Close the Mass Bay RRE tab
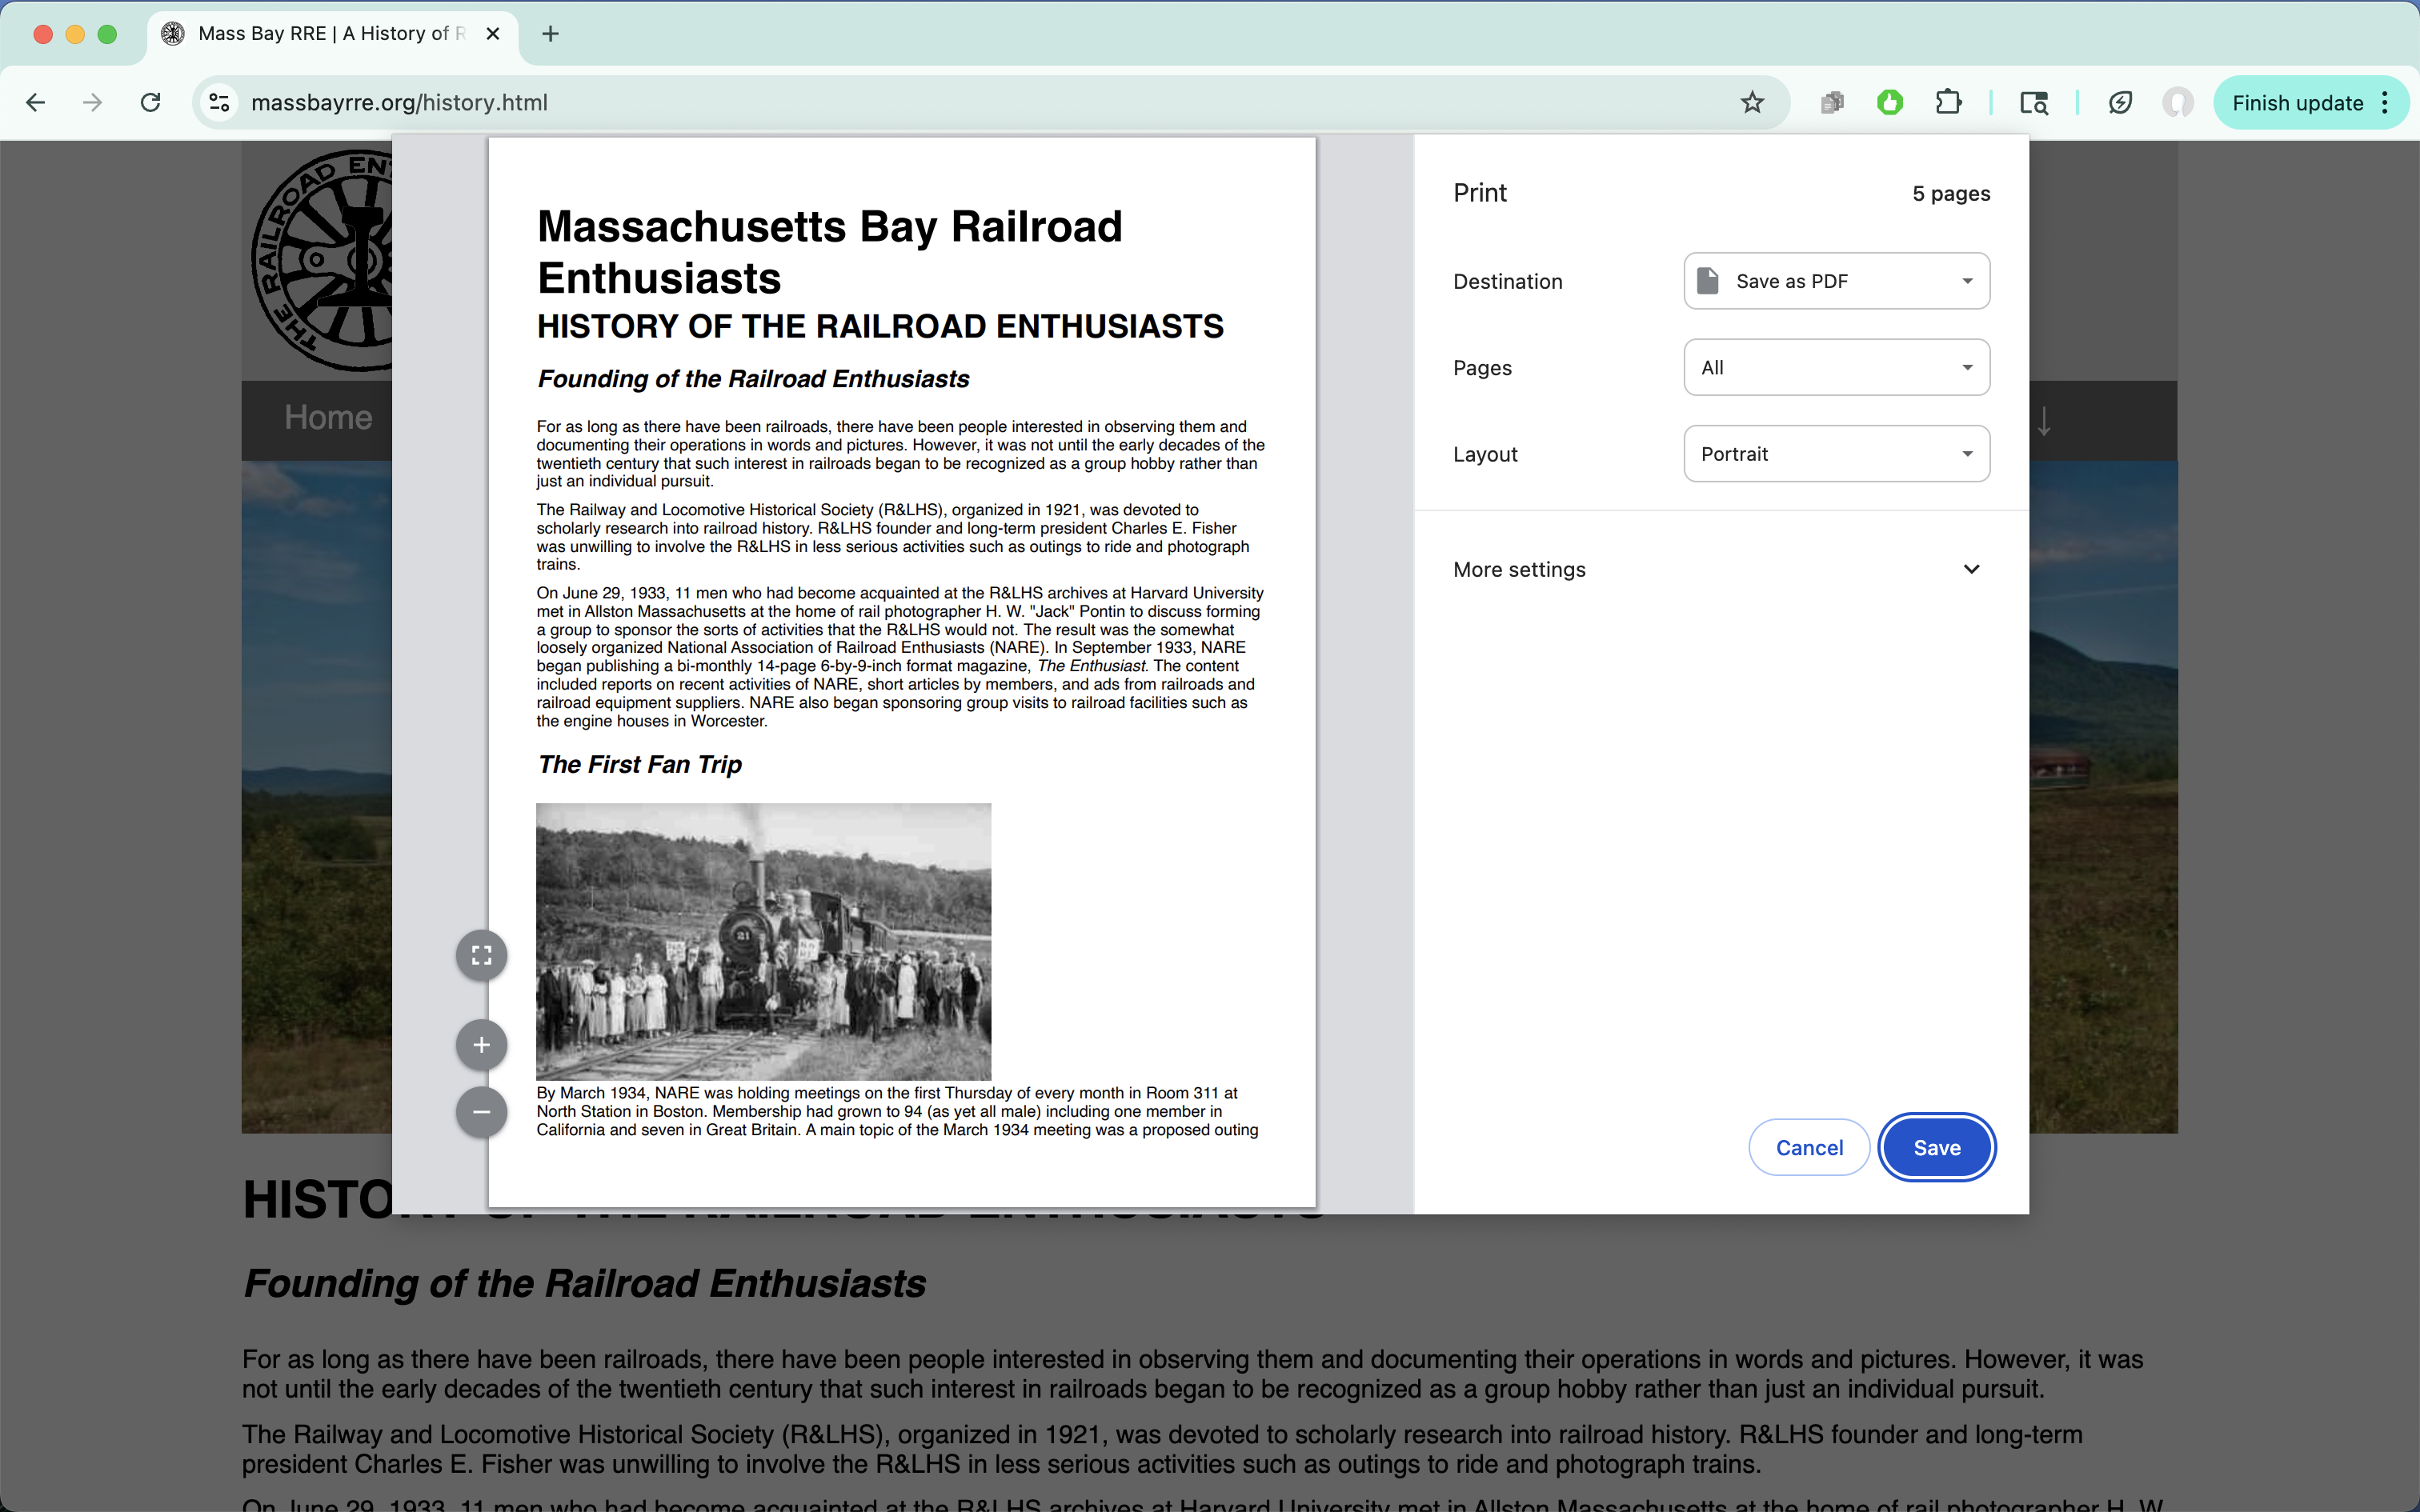The height and width of the screenshot is (1512, 2420). click(493, 34)
